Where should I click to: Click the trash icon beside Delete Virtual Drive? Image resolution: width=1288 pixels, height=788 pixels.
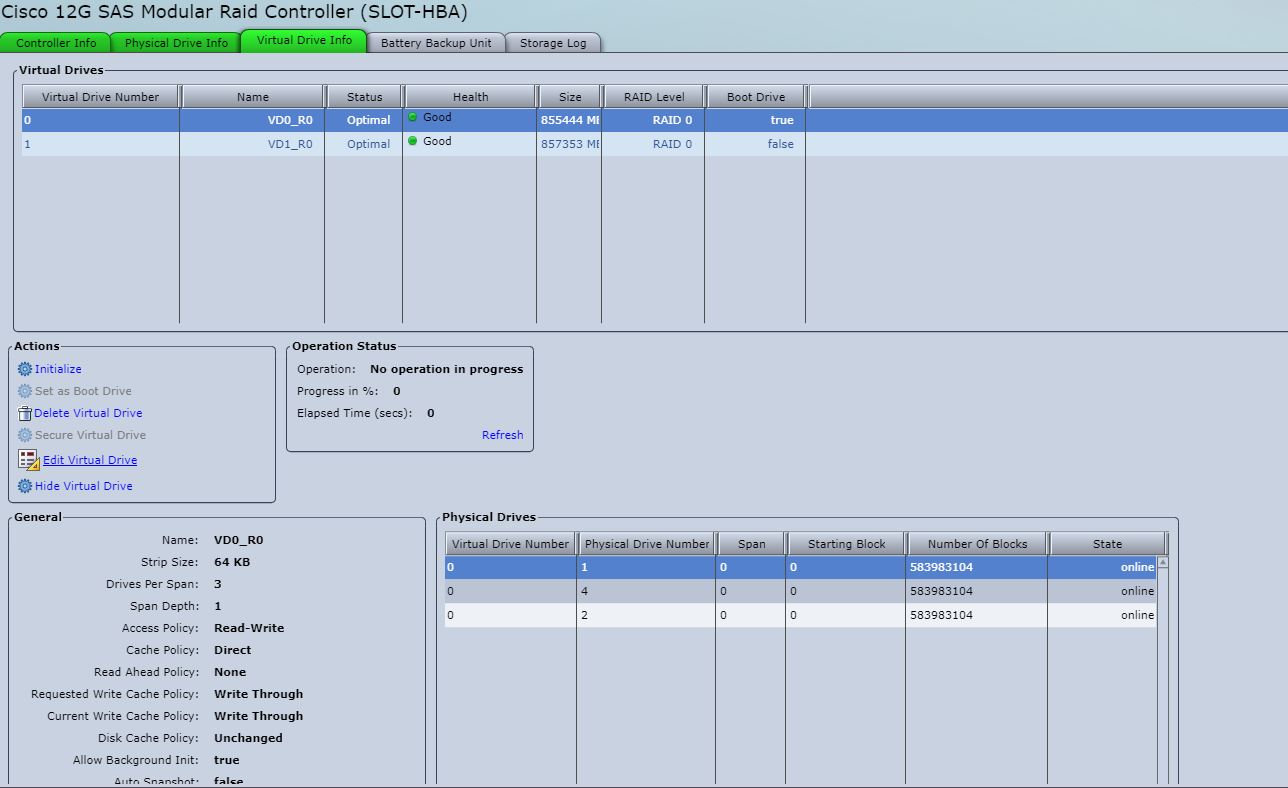click(24, 413)
